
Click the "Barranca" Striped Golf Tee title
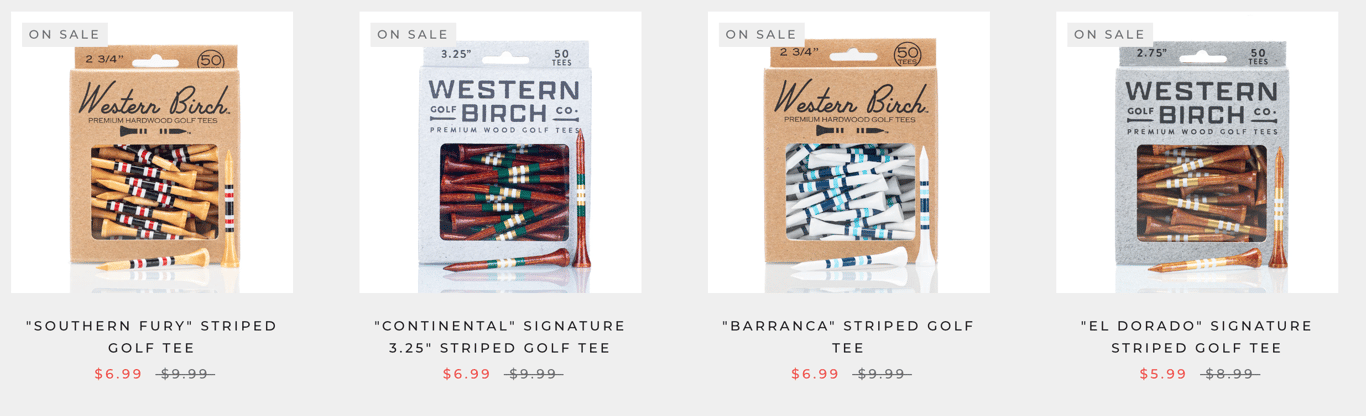pos(848,337)
